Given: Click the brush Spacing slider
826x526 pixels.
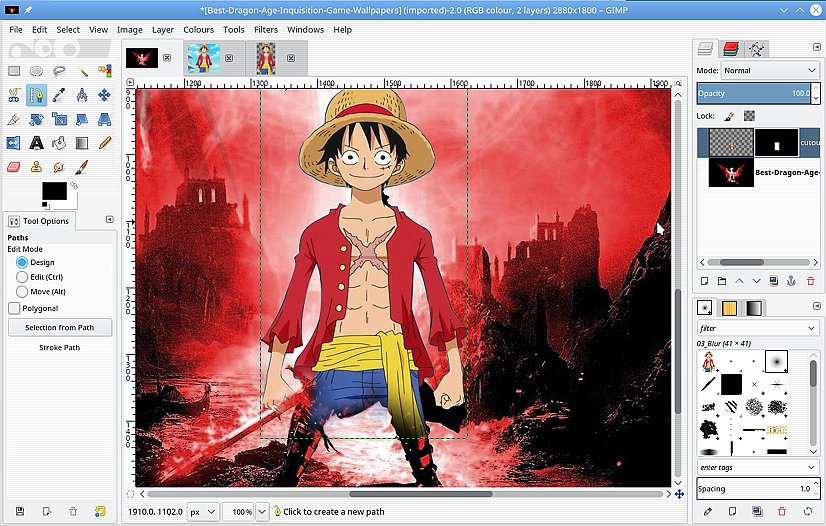Looking at the screenshot, I should coord(754,489).
